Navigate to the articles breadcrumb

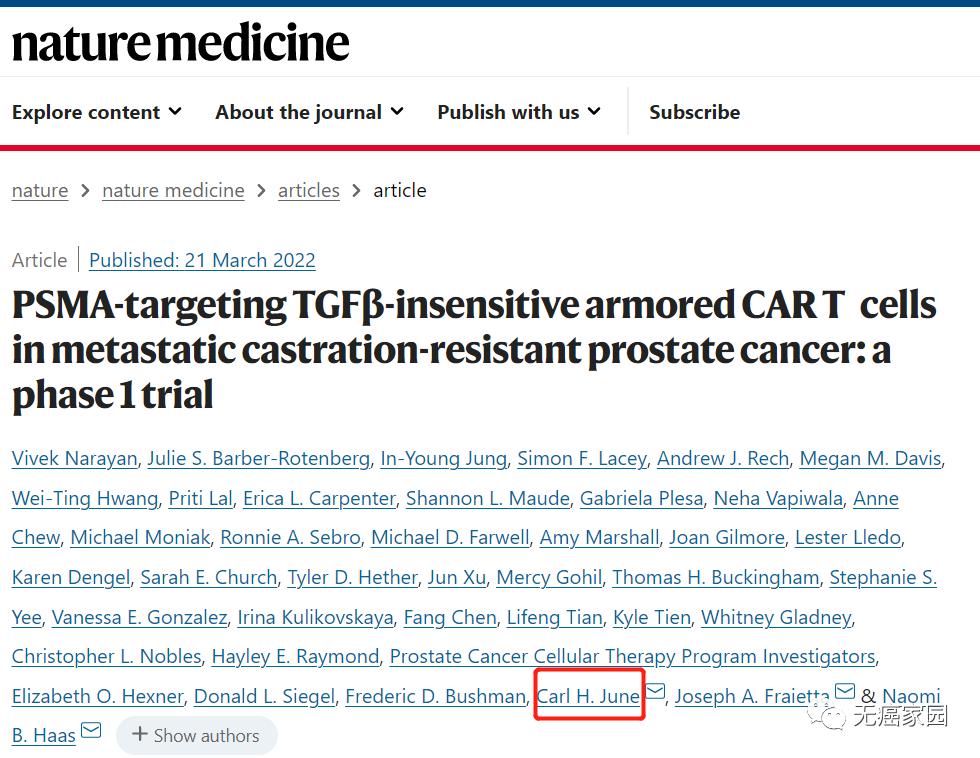(x=308, y=190)
